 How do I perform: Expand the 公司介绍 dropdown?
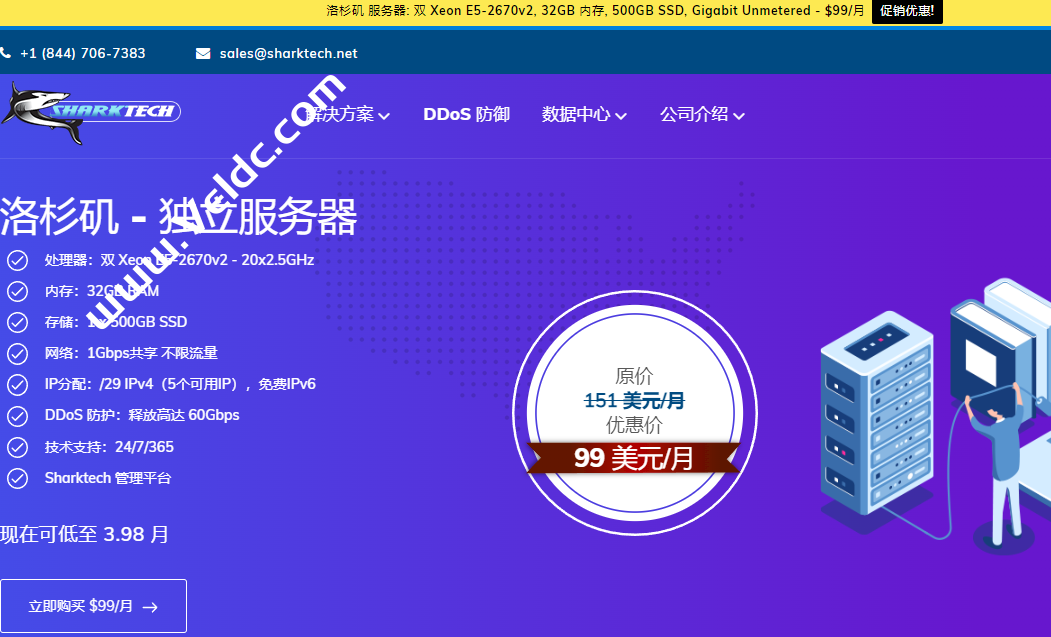tap(740, 115)
